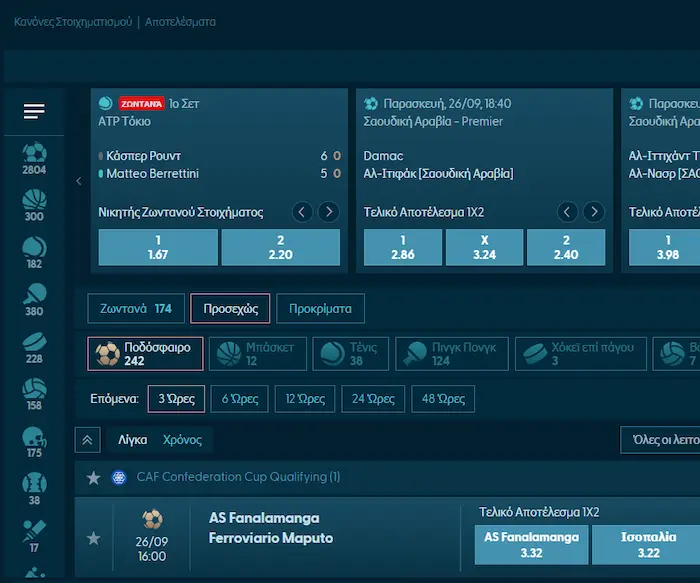
Task: Select the football icon showing 2804
Action: (x=34, y=158)
